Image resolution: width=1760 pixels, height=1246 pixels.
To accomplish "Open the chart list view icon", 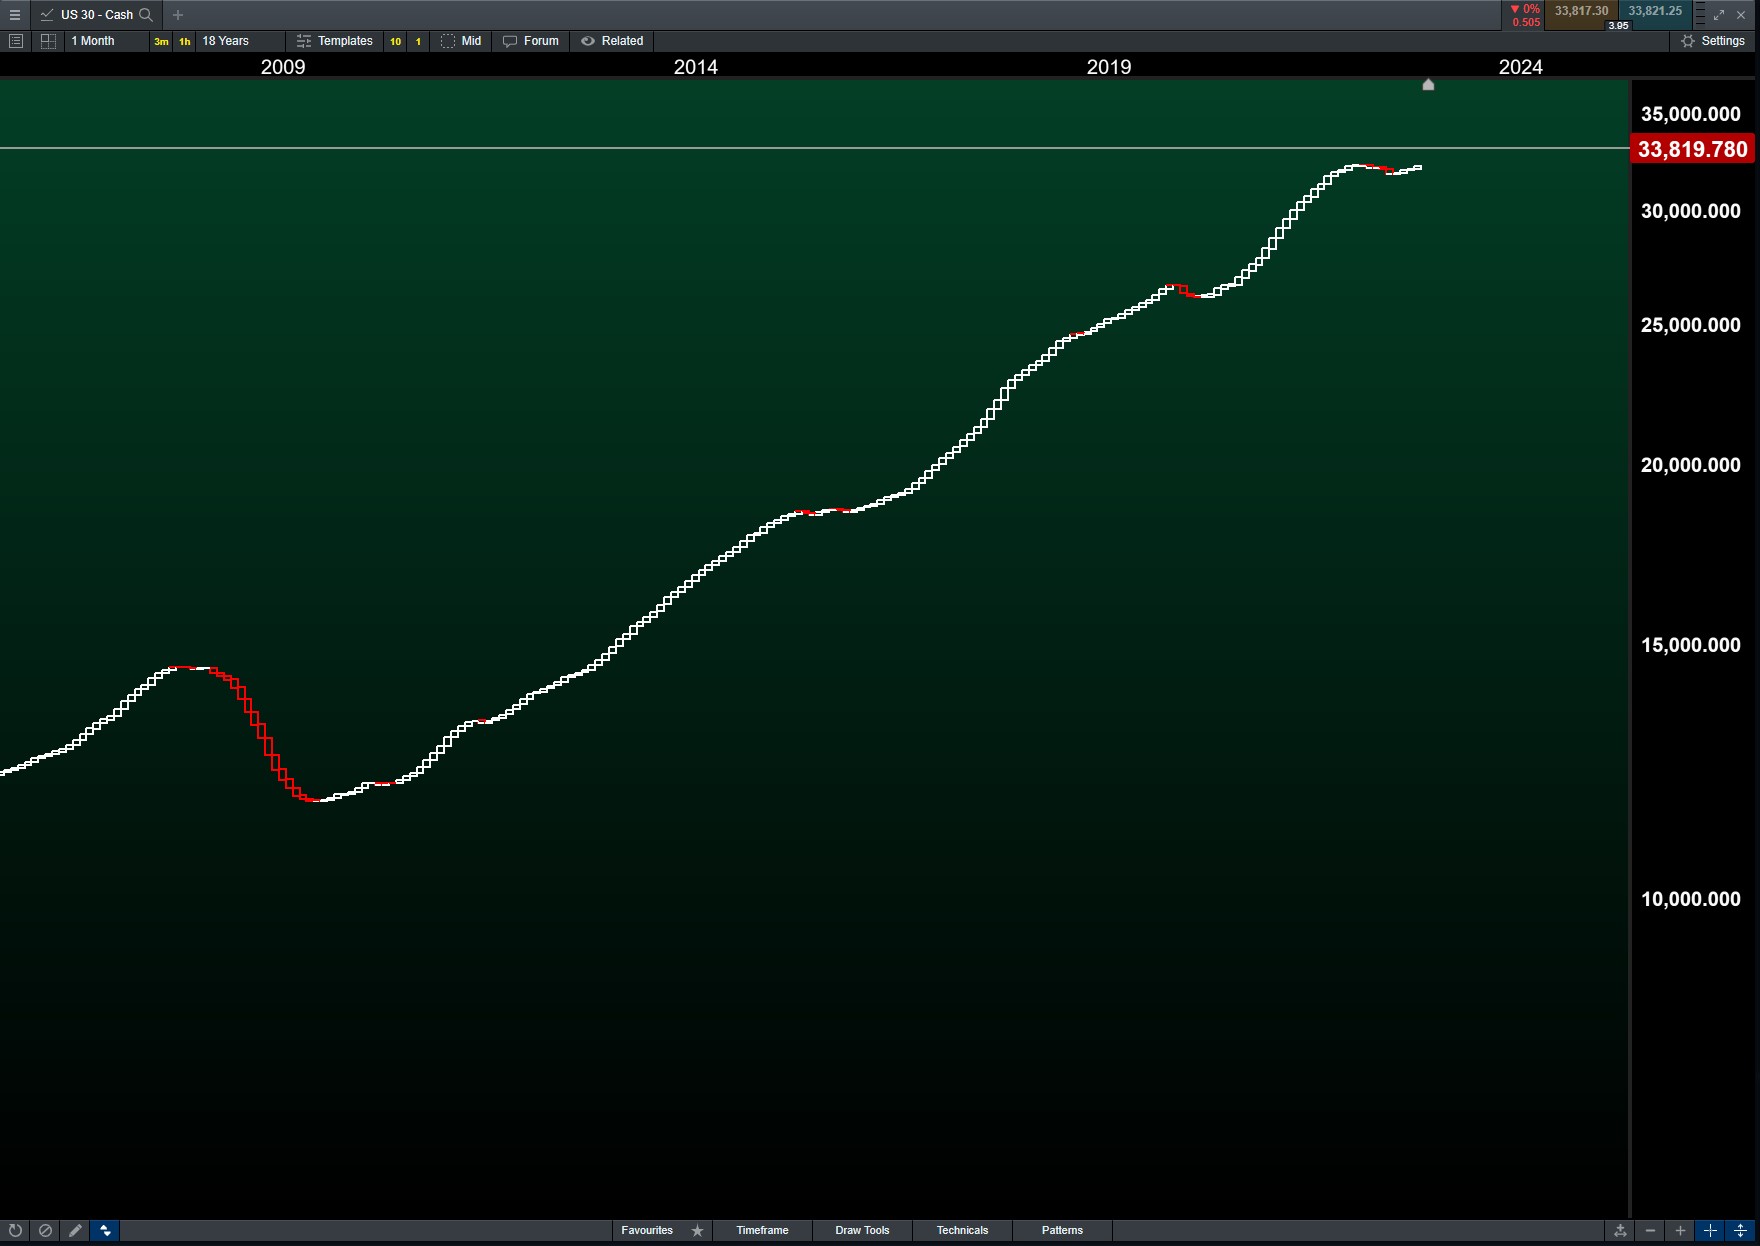I will 16,41.
